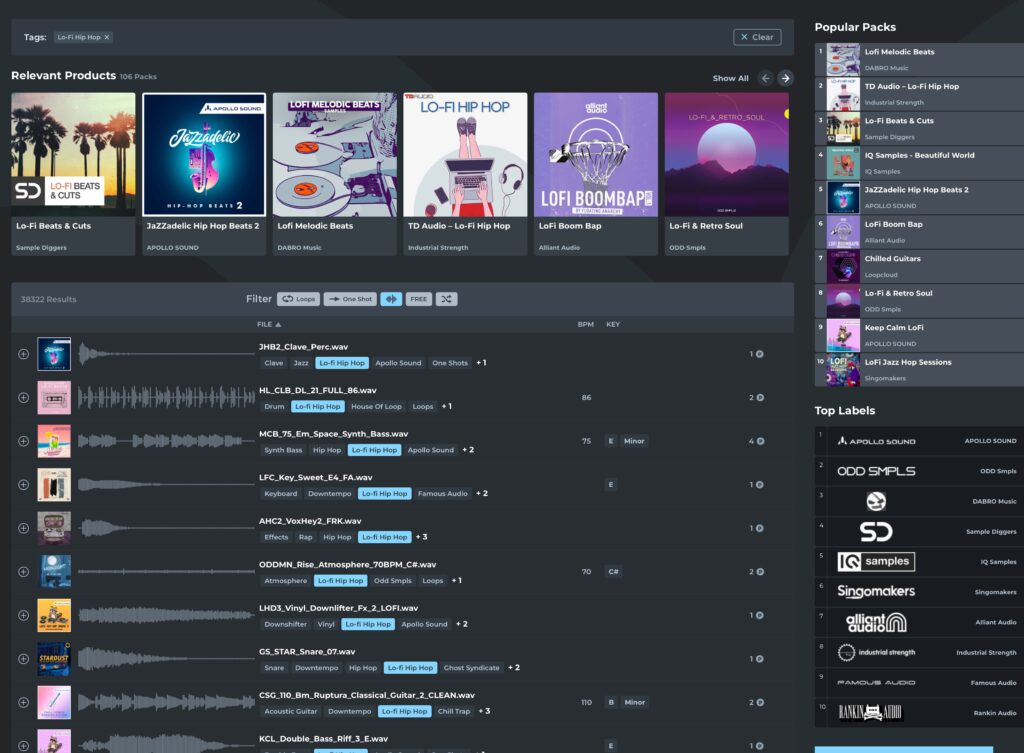Add MCB_75_Em_Space_Synth_Bass.wav using plus icon
The height and width of the screenshot is (753, 1024).
click(23, 441)
